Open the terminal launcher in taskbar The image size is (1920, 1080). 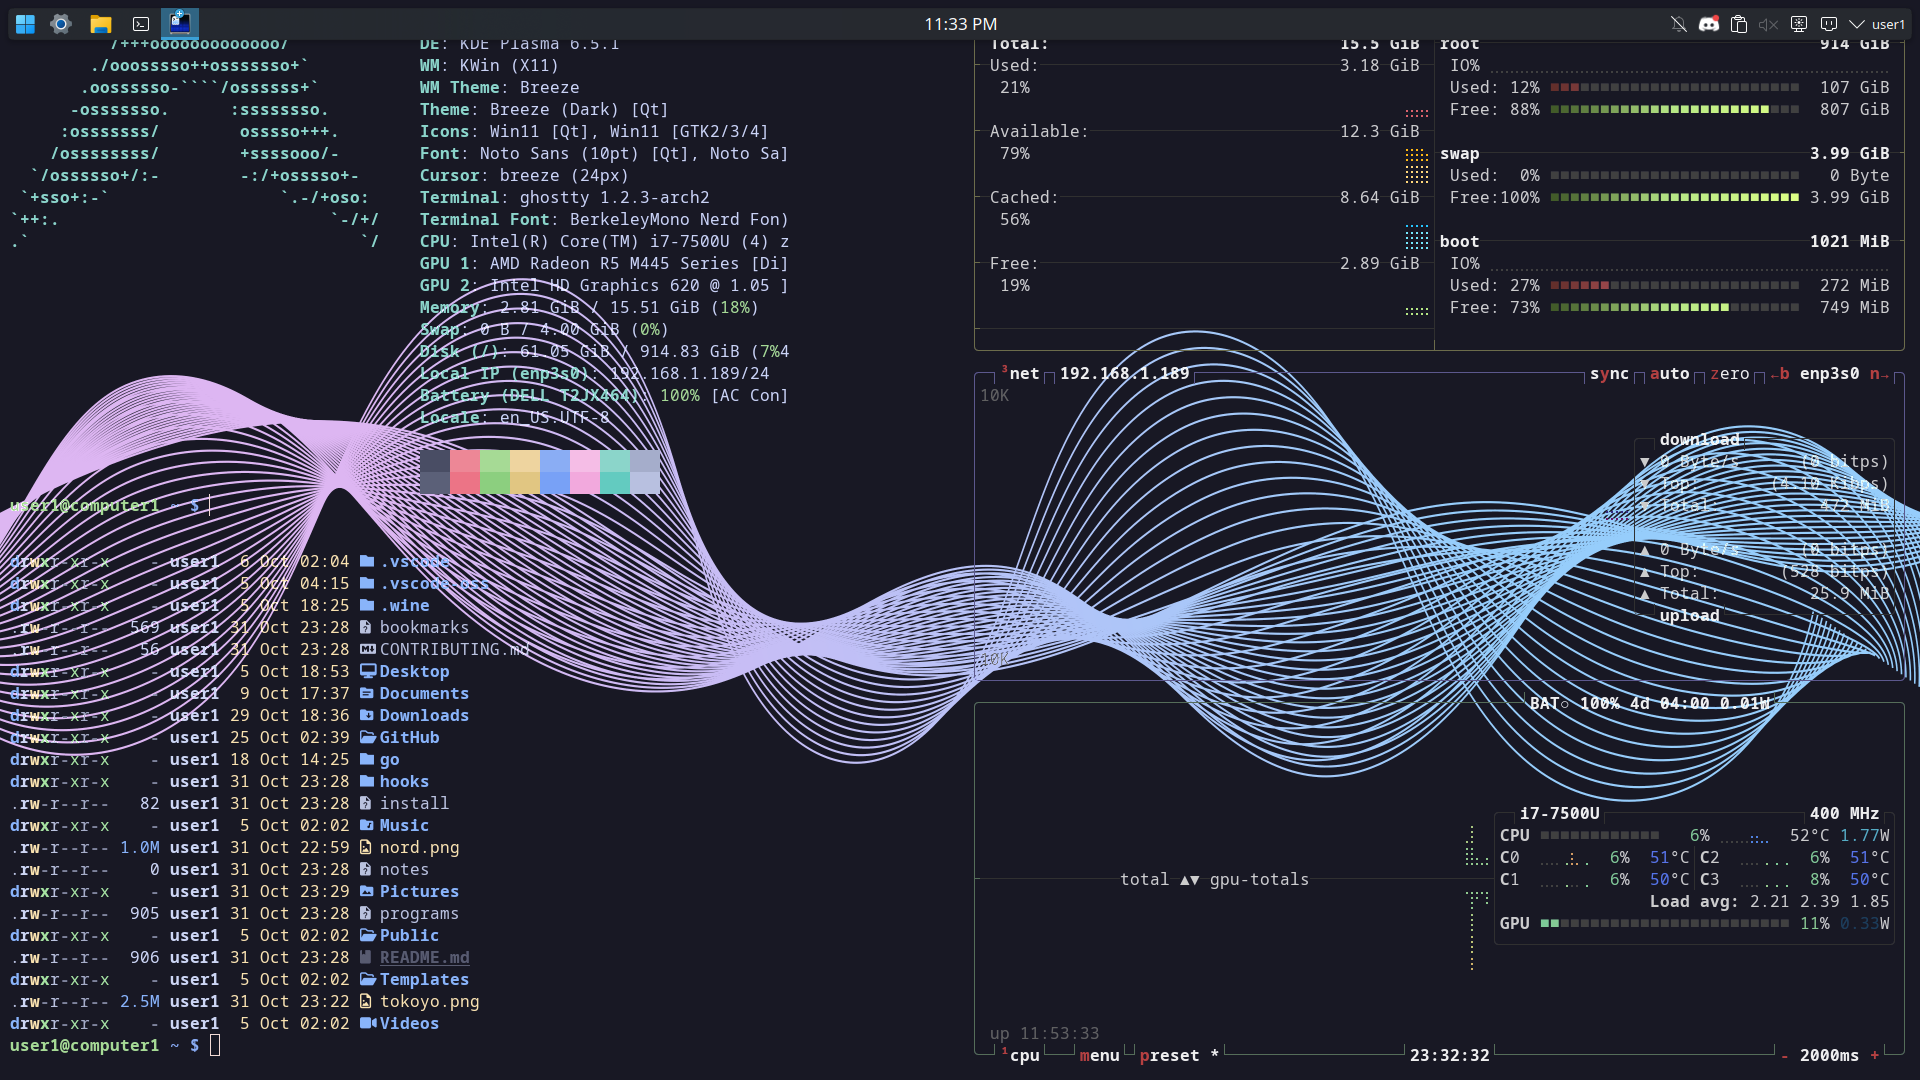[141, 24]
